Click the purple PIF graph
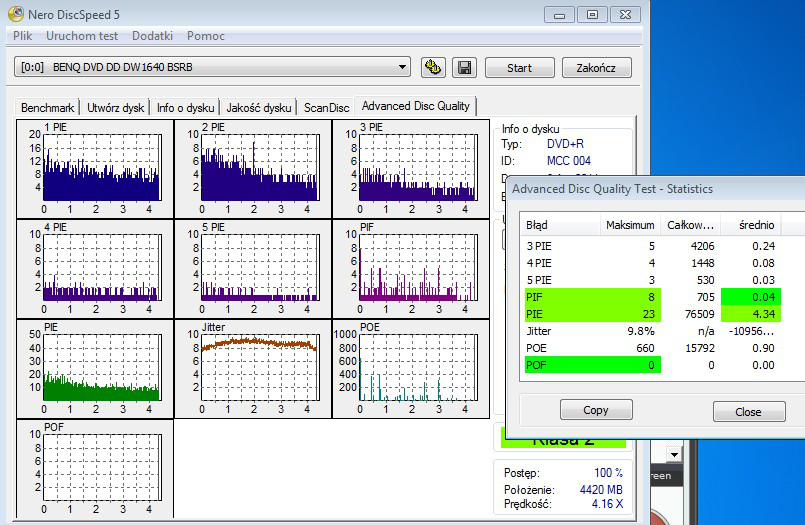 [x=411, y=269]
